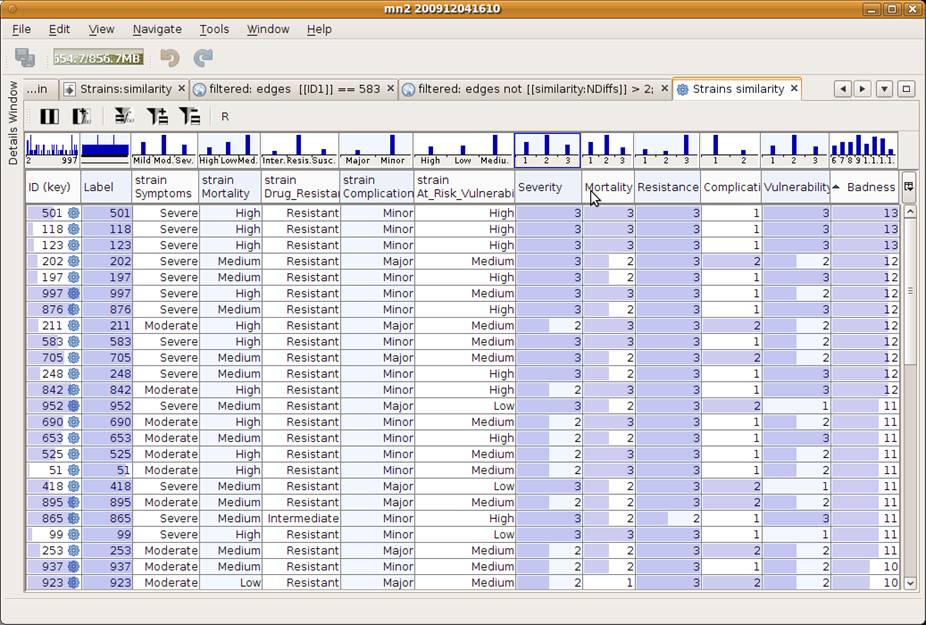The image size is (926, 625).
Task: Maximize the editor window with the square icon
Action: (906, 89)
